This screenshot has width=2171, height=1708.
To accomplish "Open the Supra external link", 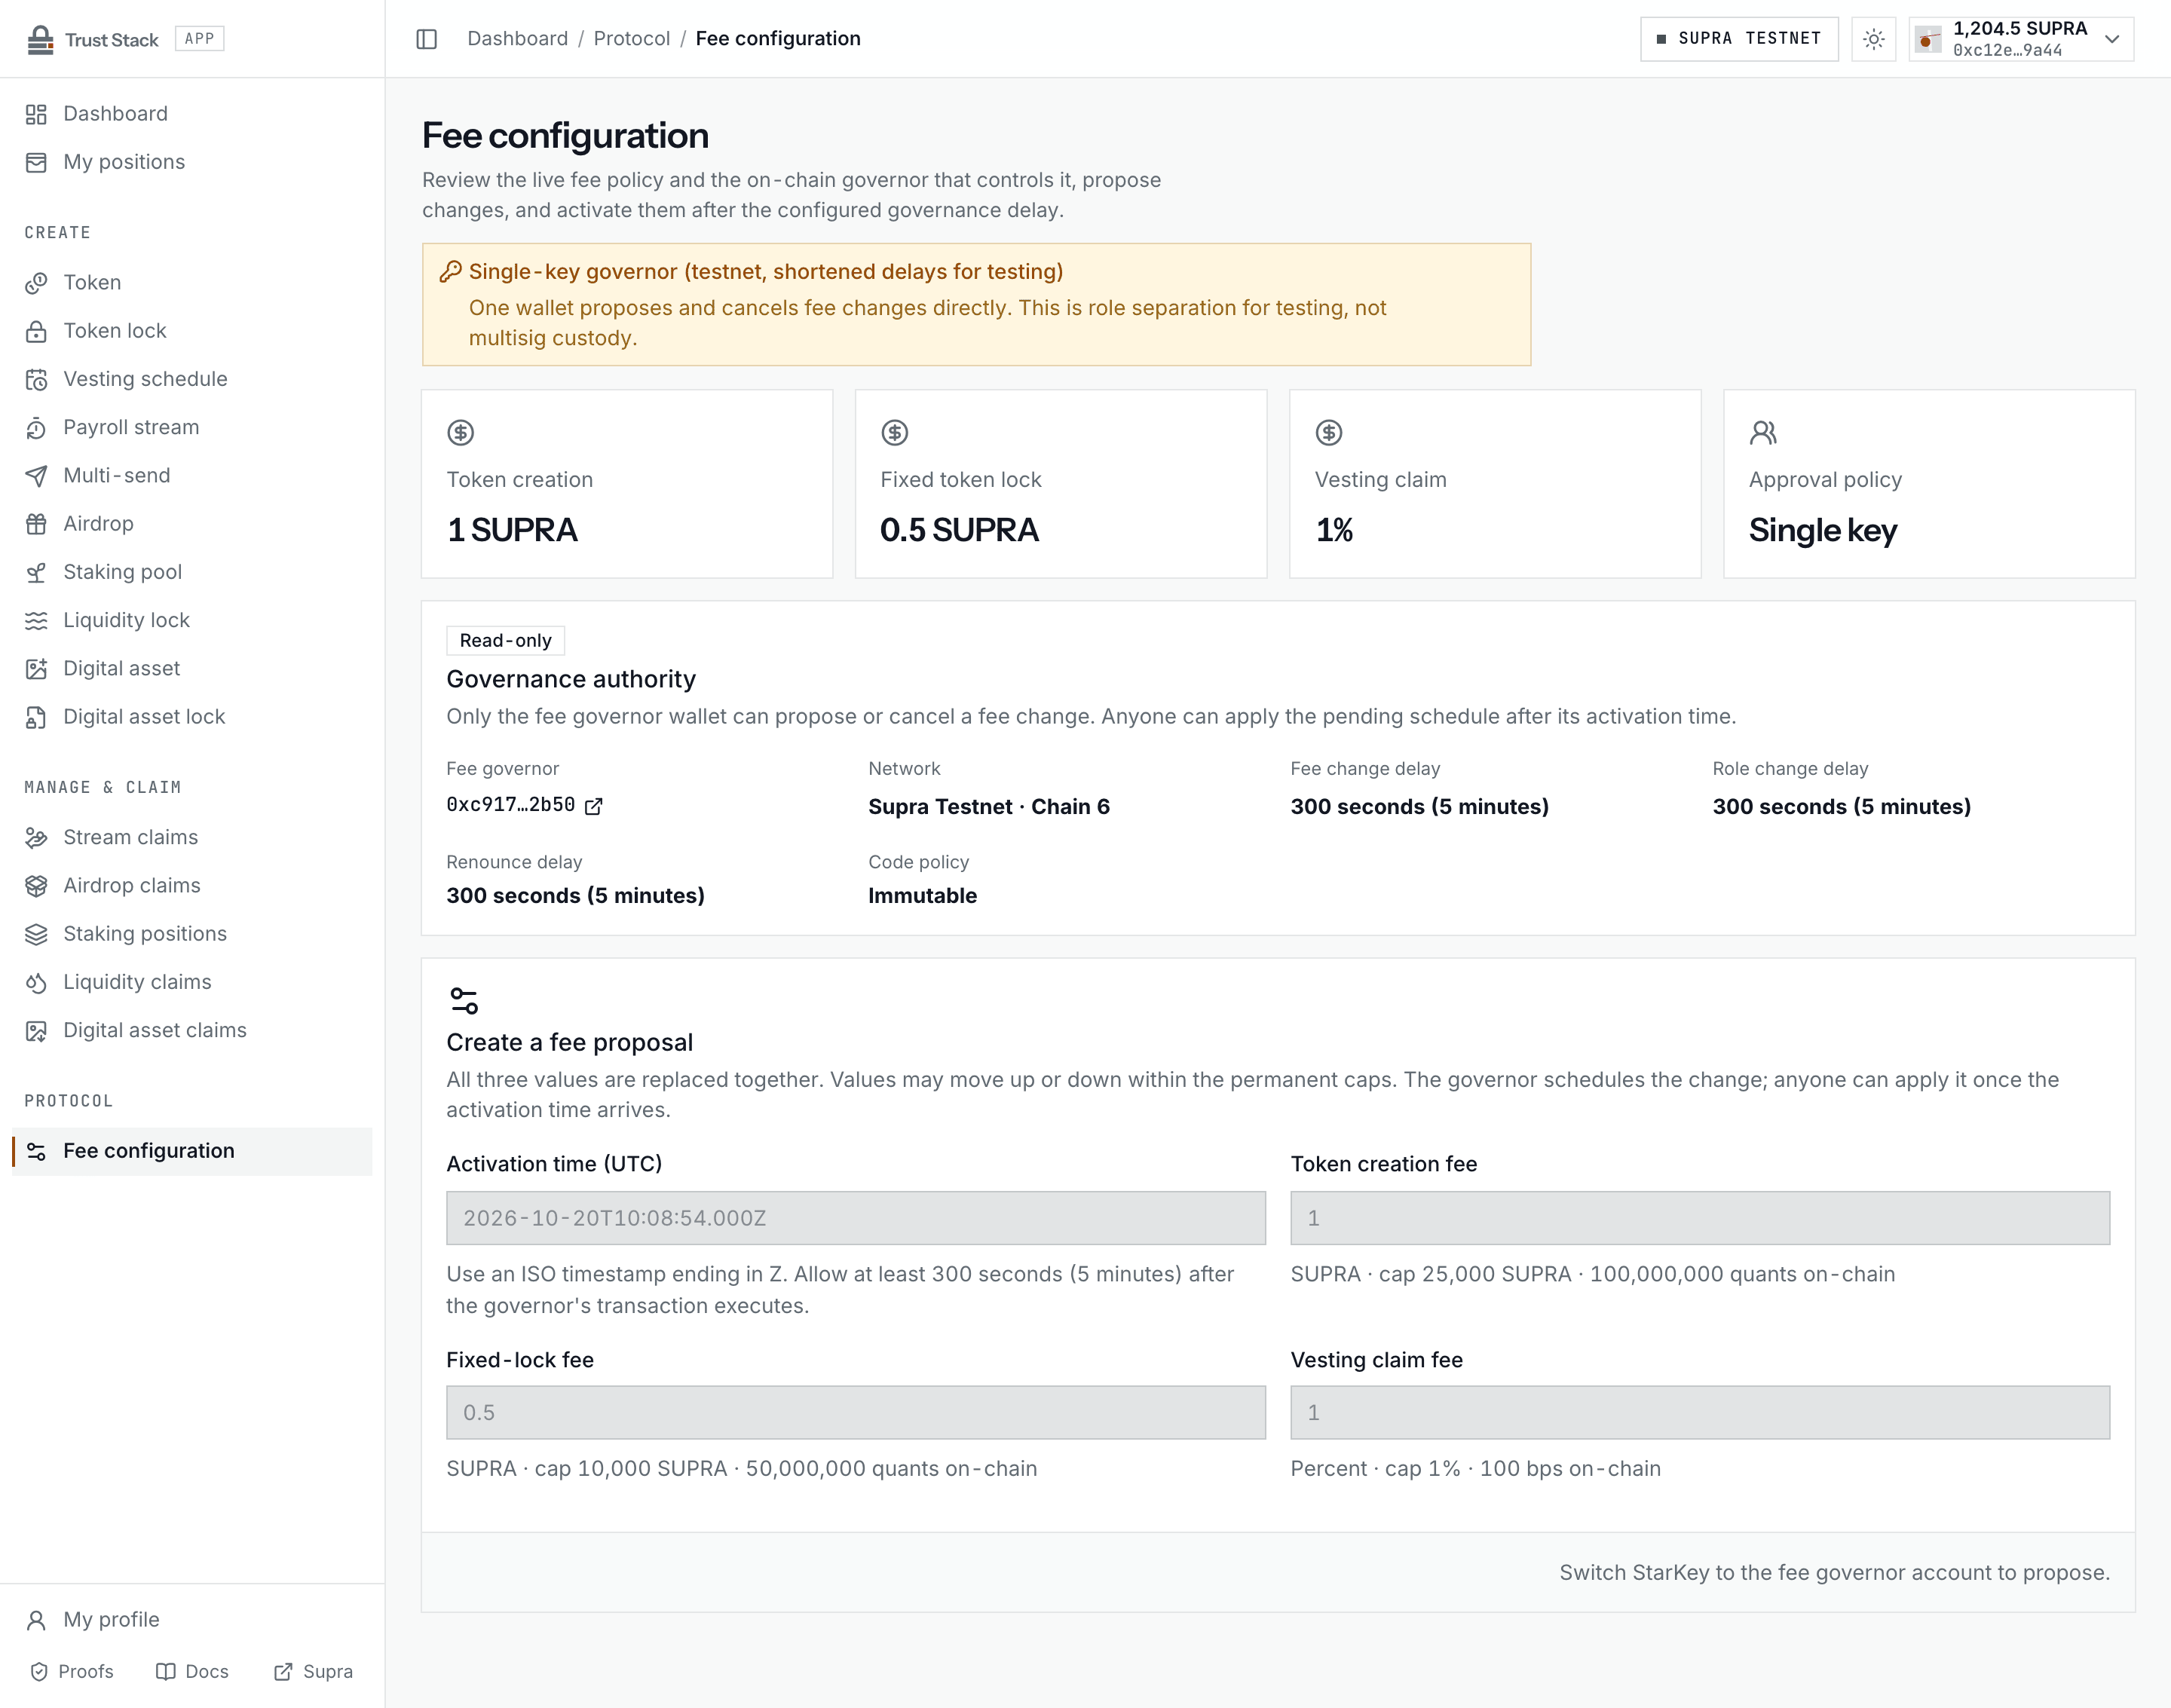I will [314, 1672].
